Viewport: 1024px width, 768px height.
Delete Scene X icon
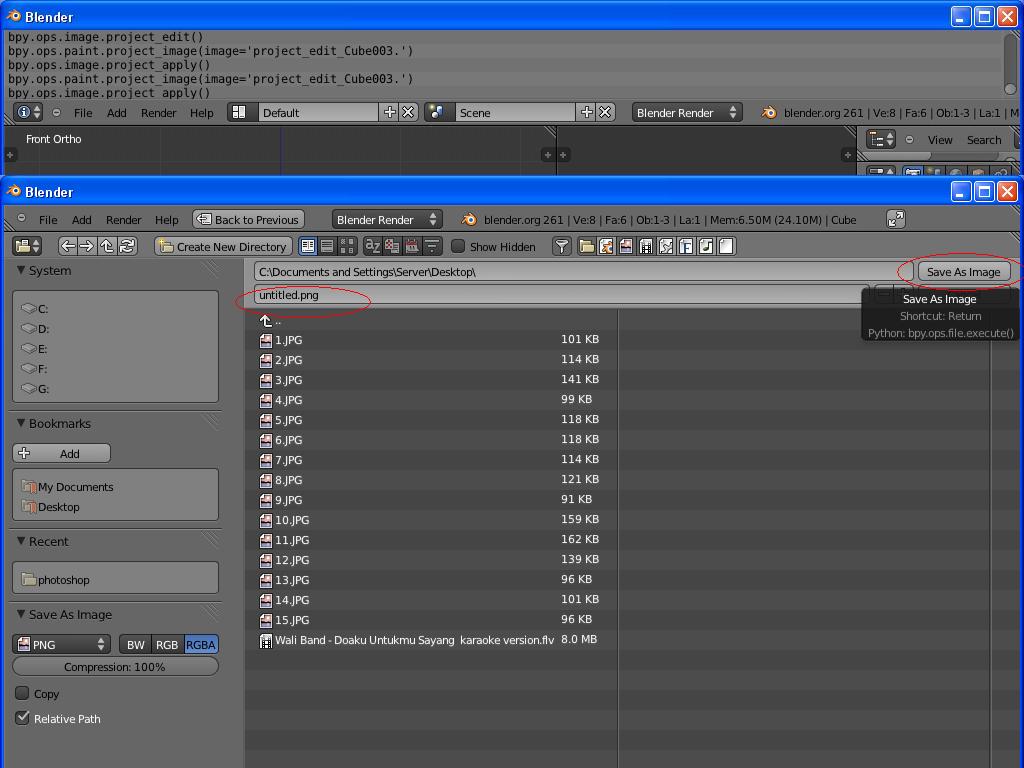point(605,112)
